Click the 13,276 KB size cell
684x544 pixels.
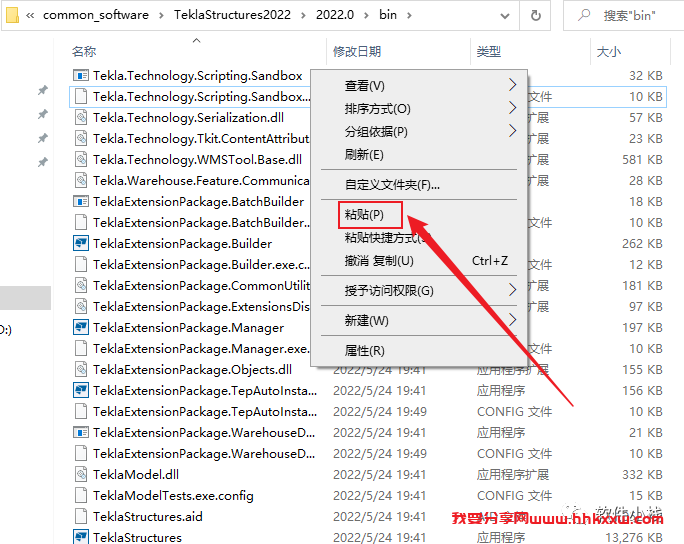click(634, 537)
